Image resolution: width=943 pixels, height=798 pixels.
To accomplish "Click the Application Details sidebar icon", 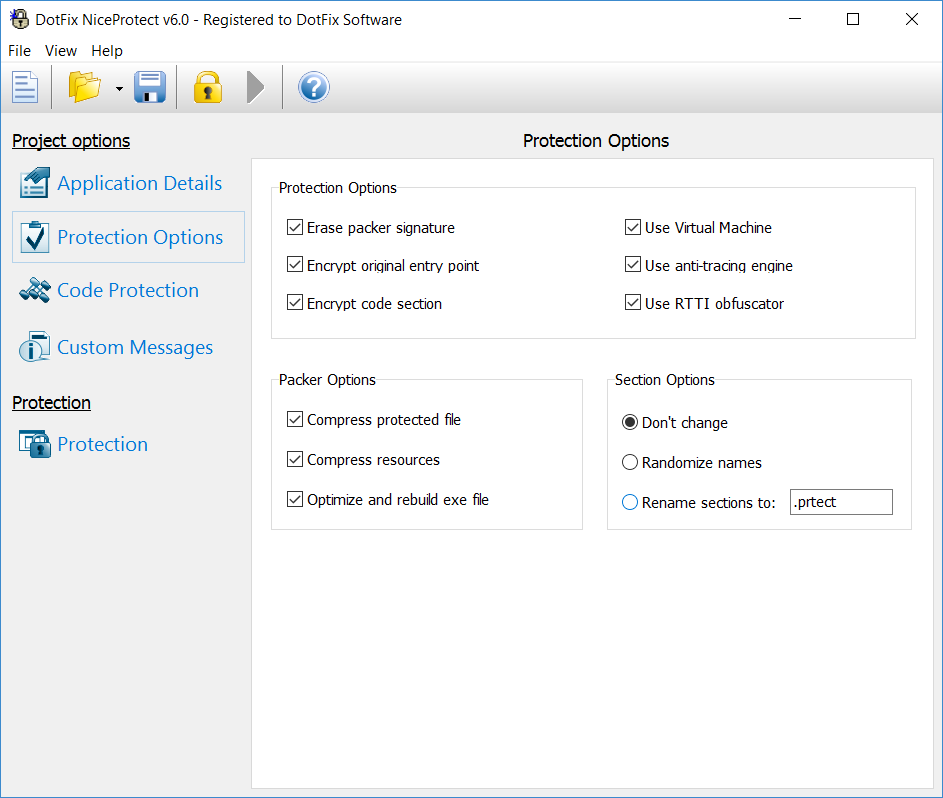I will point(34,183).
